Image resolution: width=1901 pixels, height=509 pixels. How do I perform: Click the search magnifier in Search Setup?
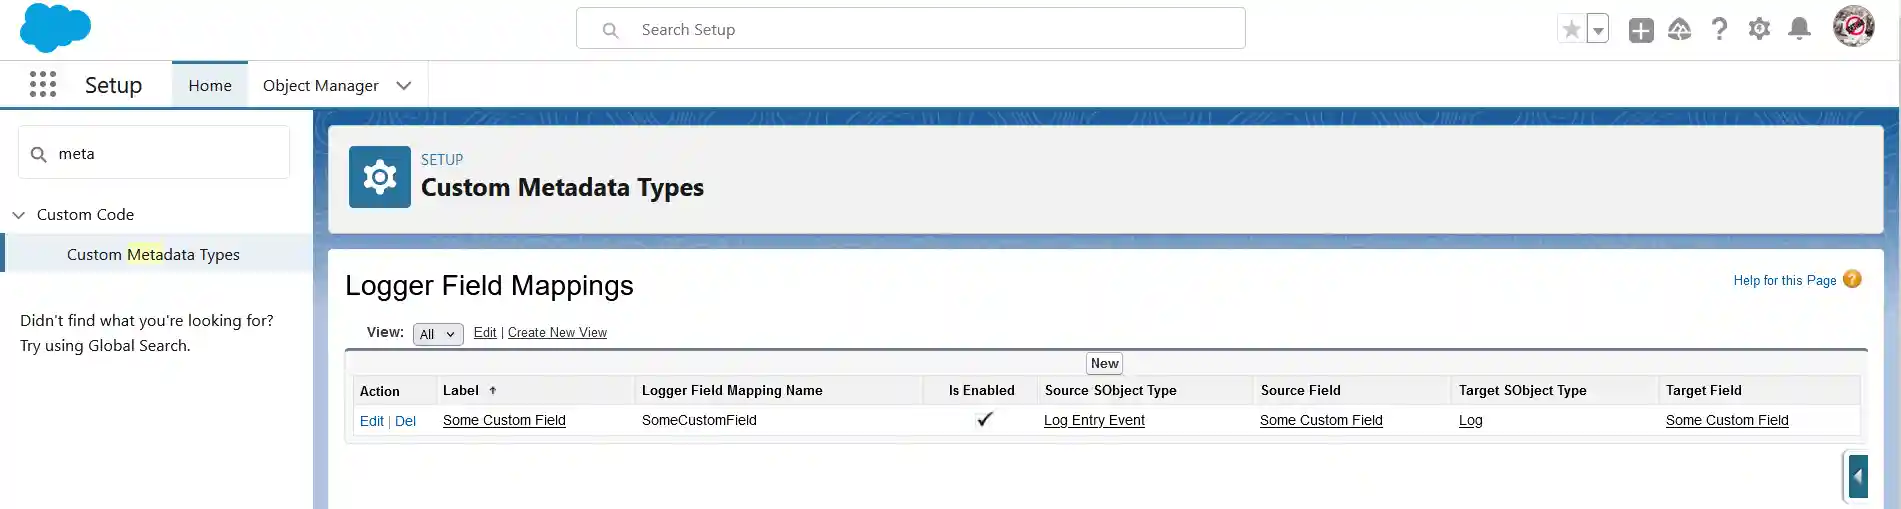610,30
